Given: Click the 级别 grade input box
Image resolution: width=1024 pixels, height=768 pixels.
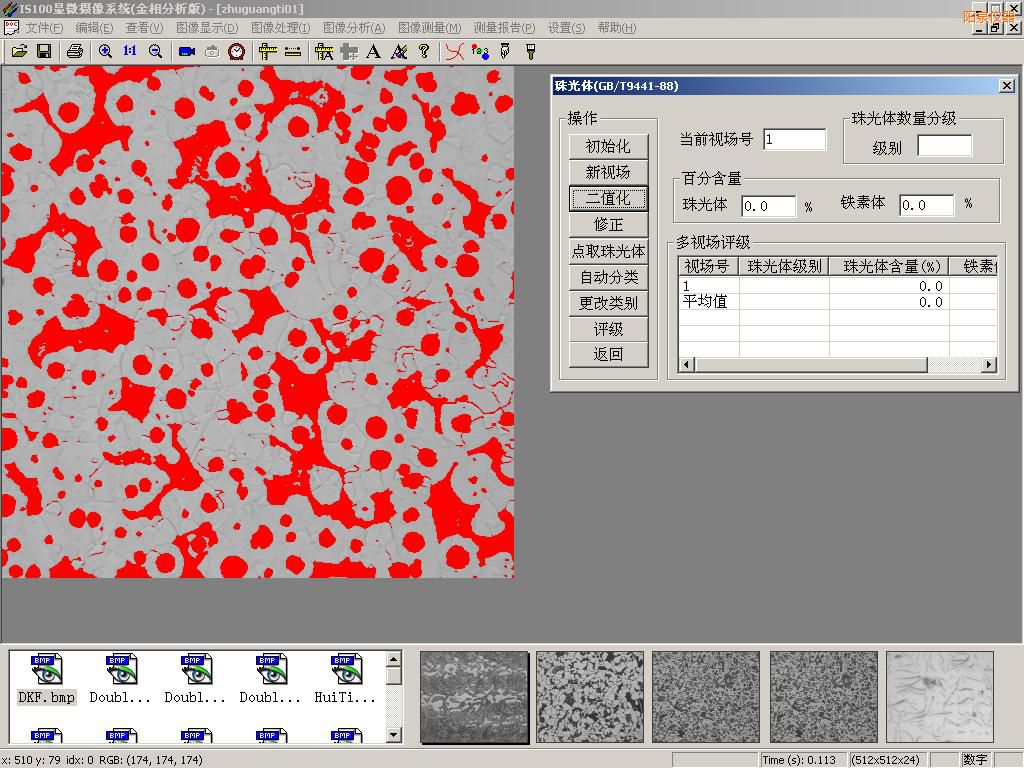Looking at the screenshot, I should (x=944, y=147).
